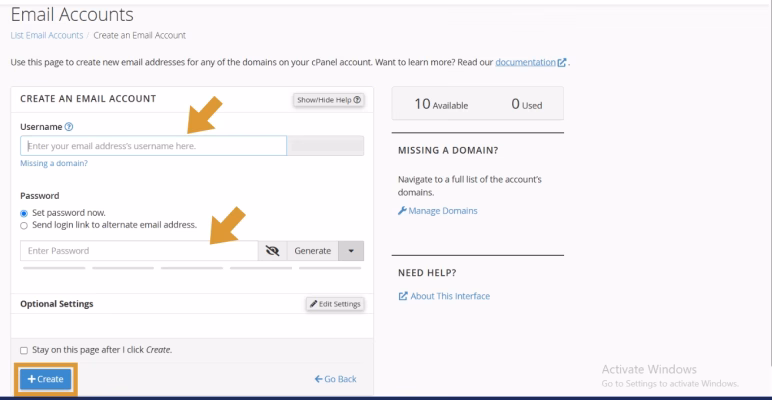Screen dimensions: 772x400
Task: Go to List Email Accounts breadcrumb
Action: tap(46, 36)
